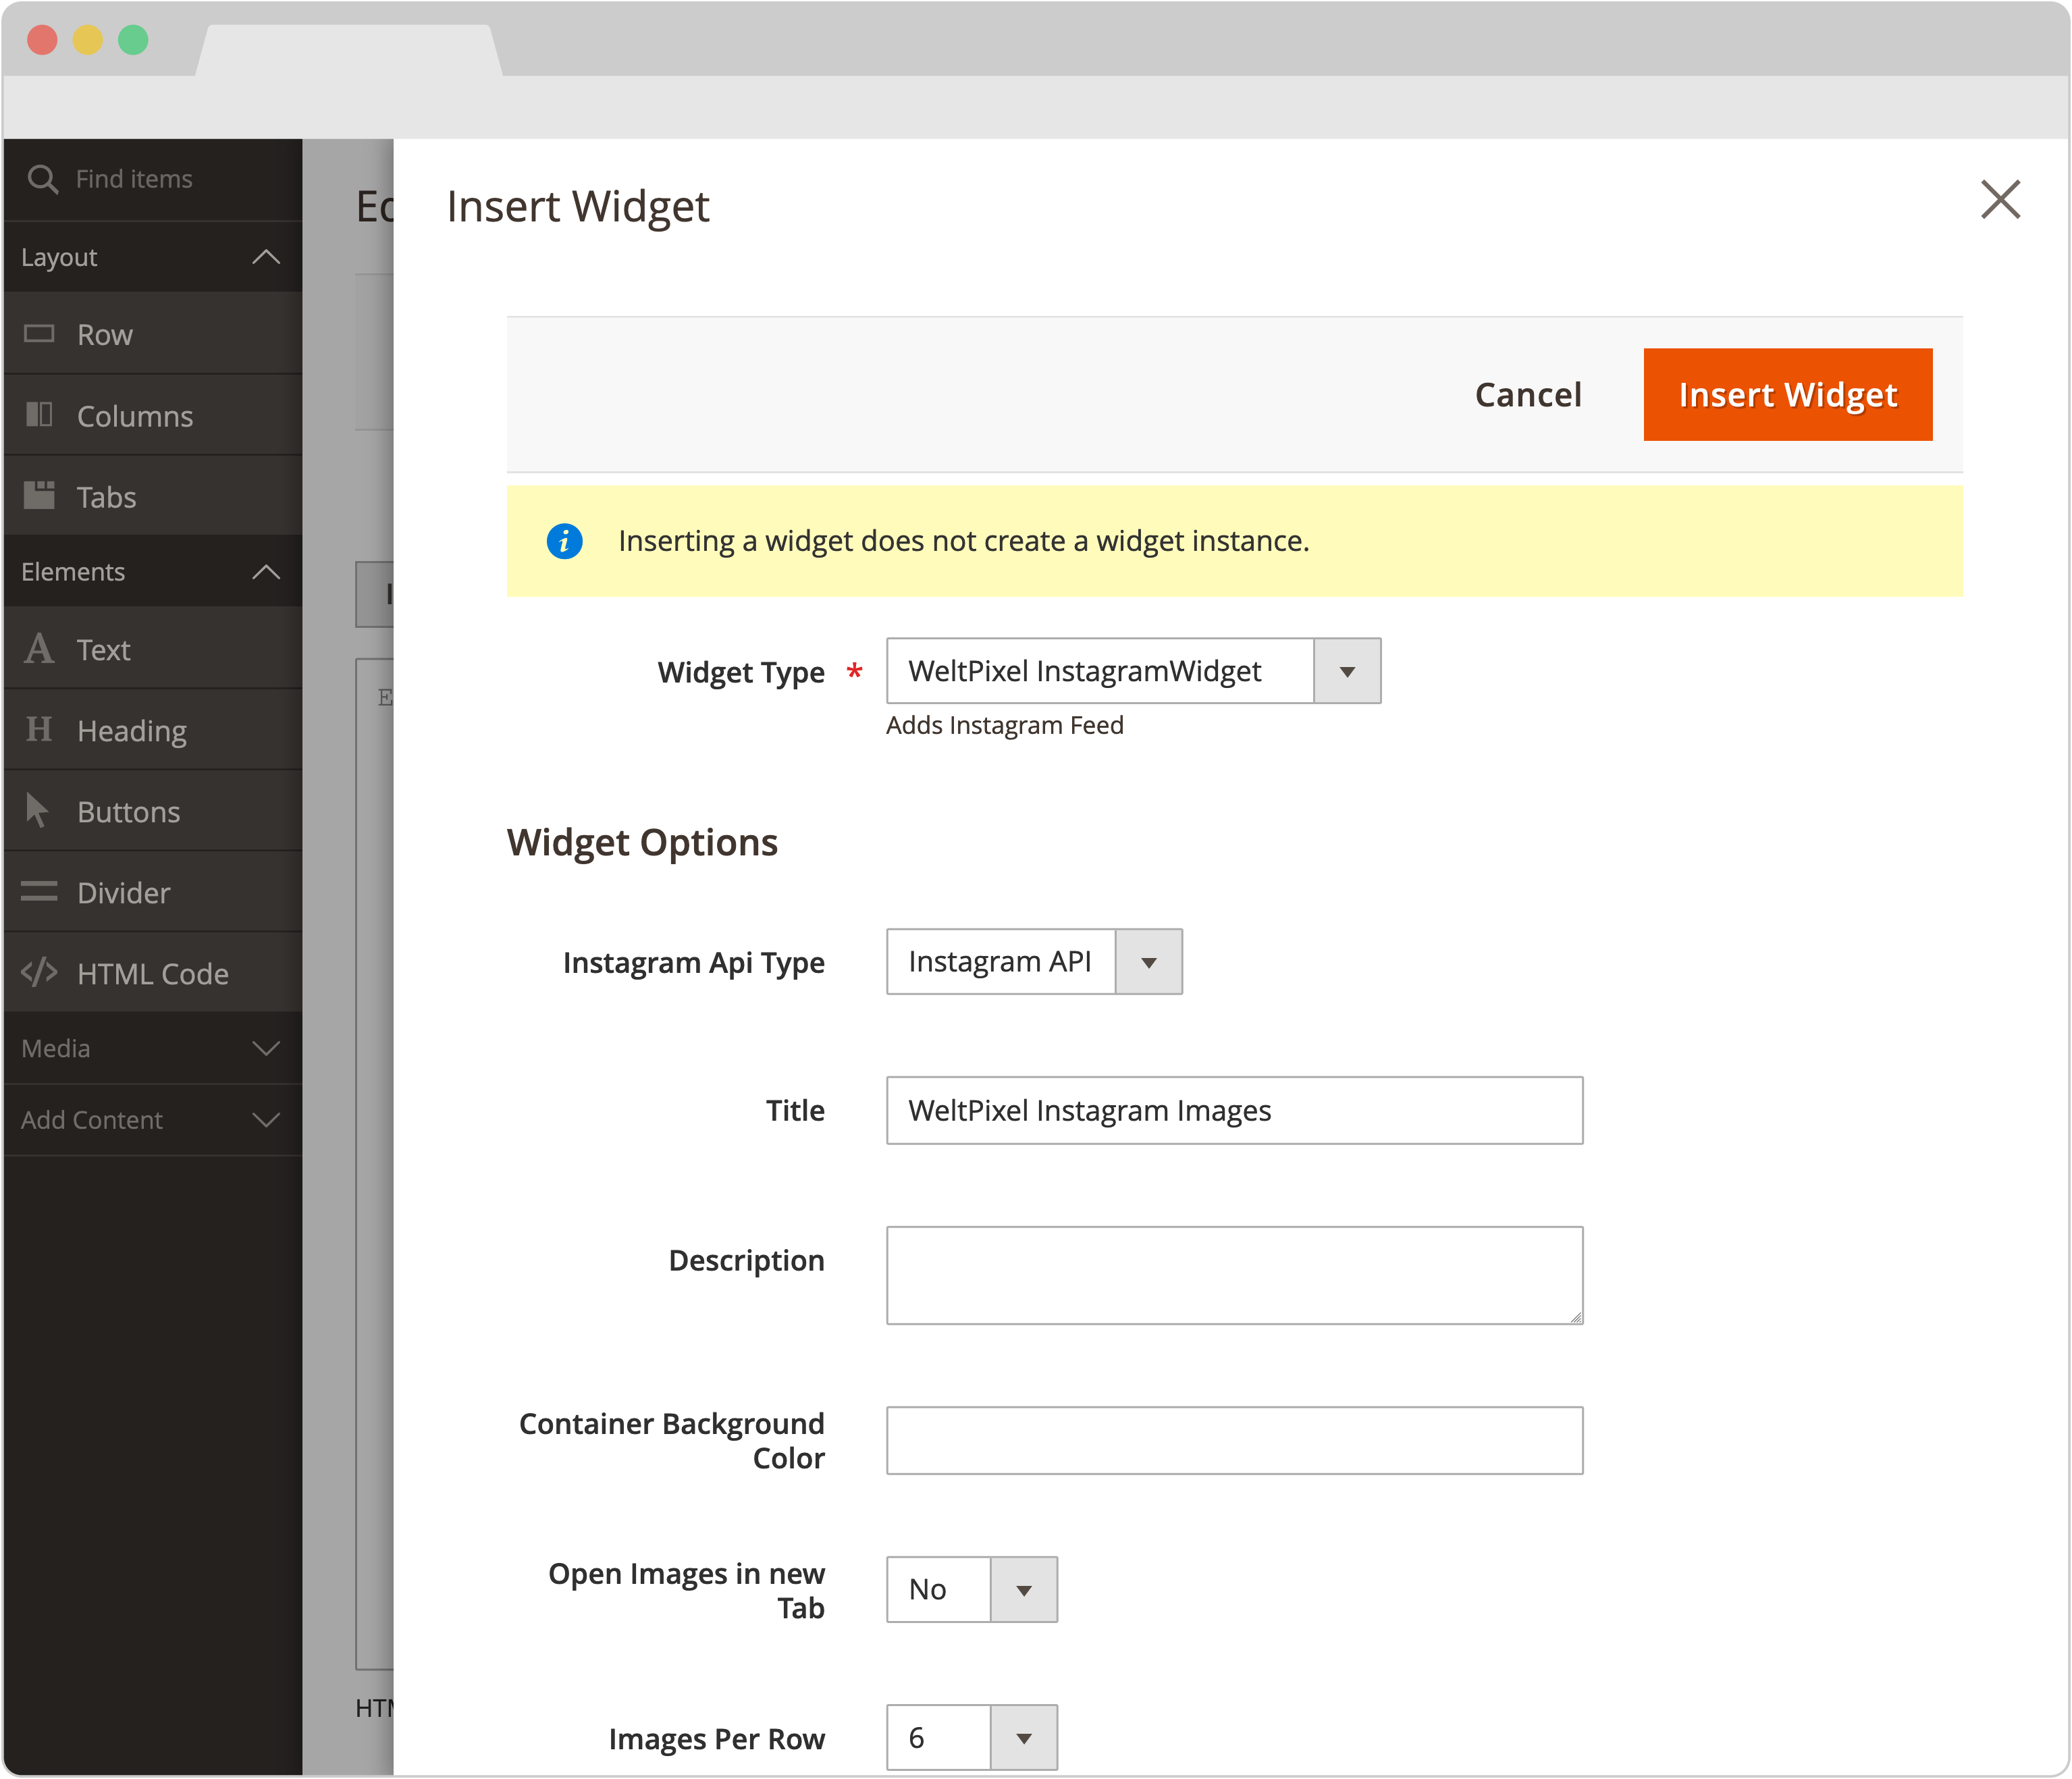Select the Columns icon in sidebar

tap(39, 414)
